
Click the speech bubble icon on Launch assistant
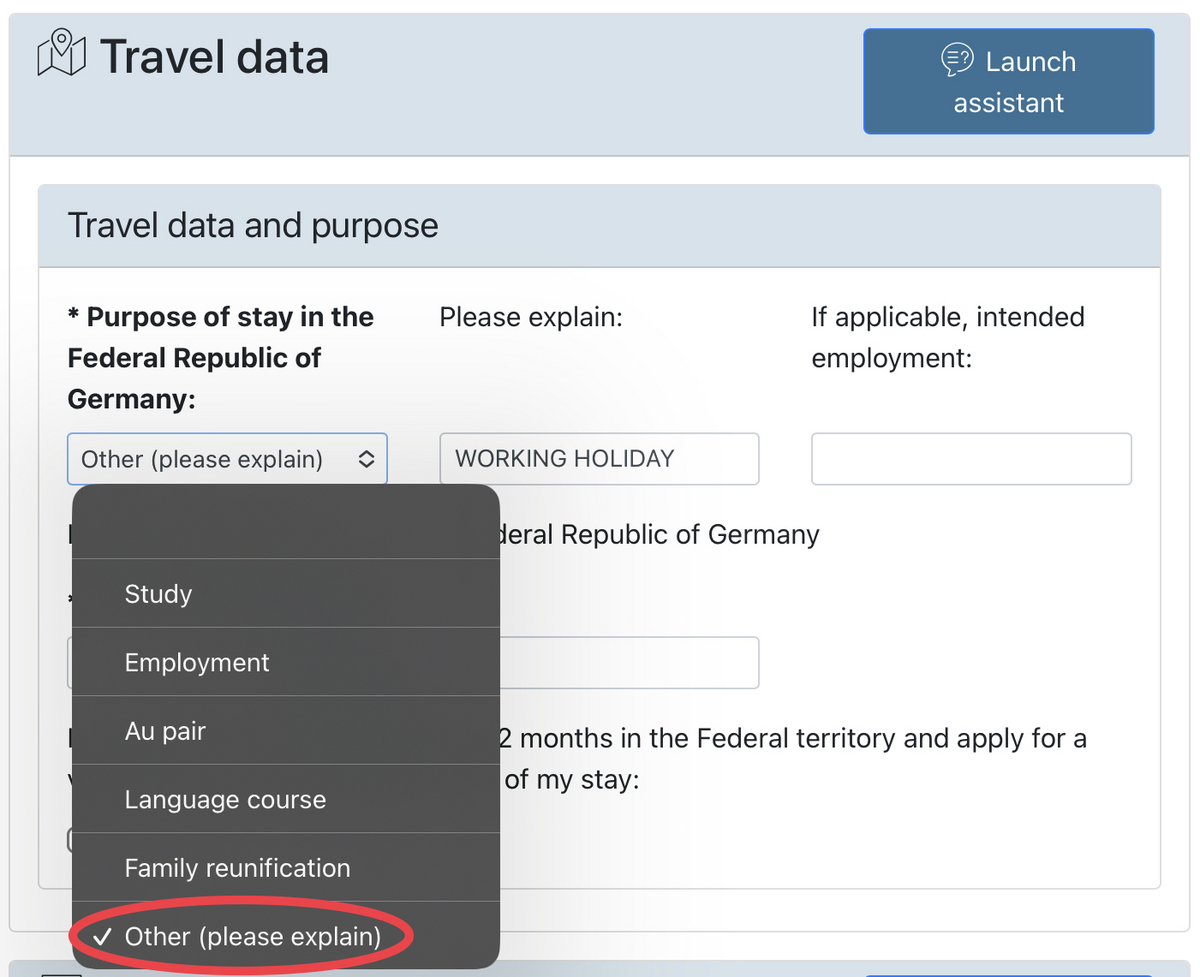pyautogui.click(x=957, y=61)
